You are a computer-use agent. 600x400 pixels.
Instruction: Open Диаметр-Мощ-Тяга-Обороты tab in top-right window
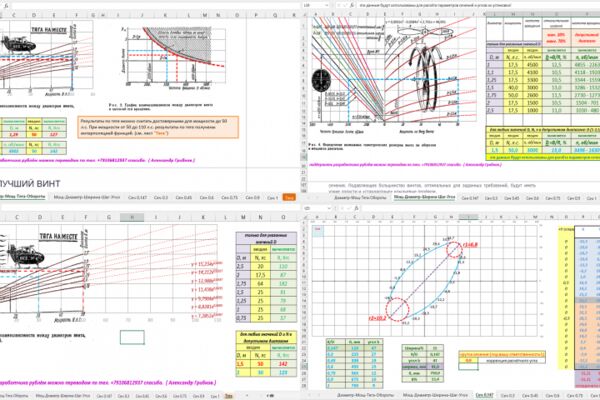click(360, 198)
